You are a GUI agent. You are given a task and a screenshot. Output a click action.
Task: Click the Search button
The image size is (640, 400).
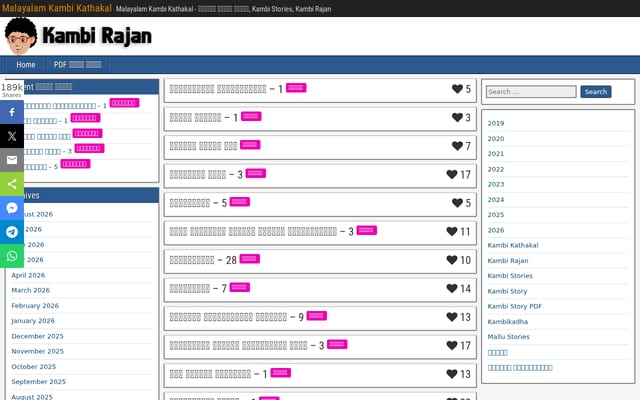(x=596, y=91)
